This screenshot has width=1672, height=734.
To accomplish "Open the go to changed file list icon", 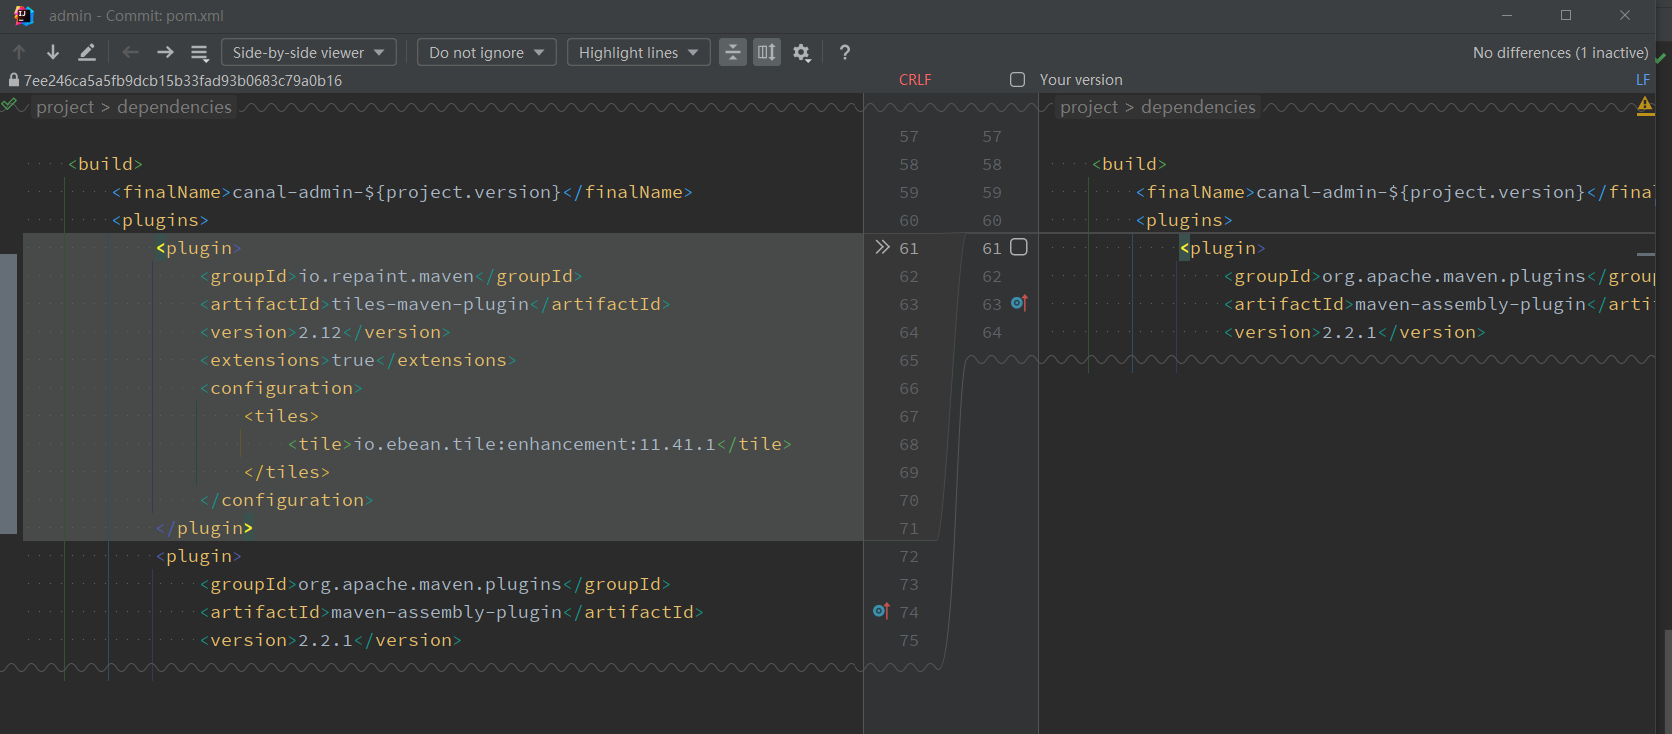I will [199, 52].
